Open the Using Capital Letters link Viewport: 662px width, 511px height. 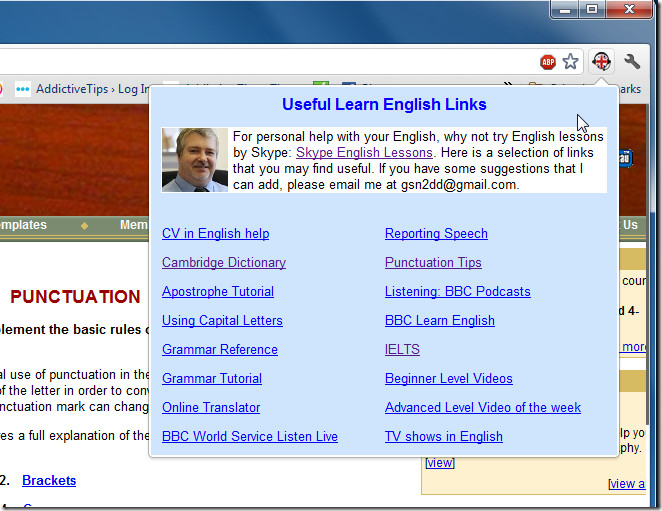222,321
